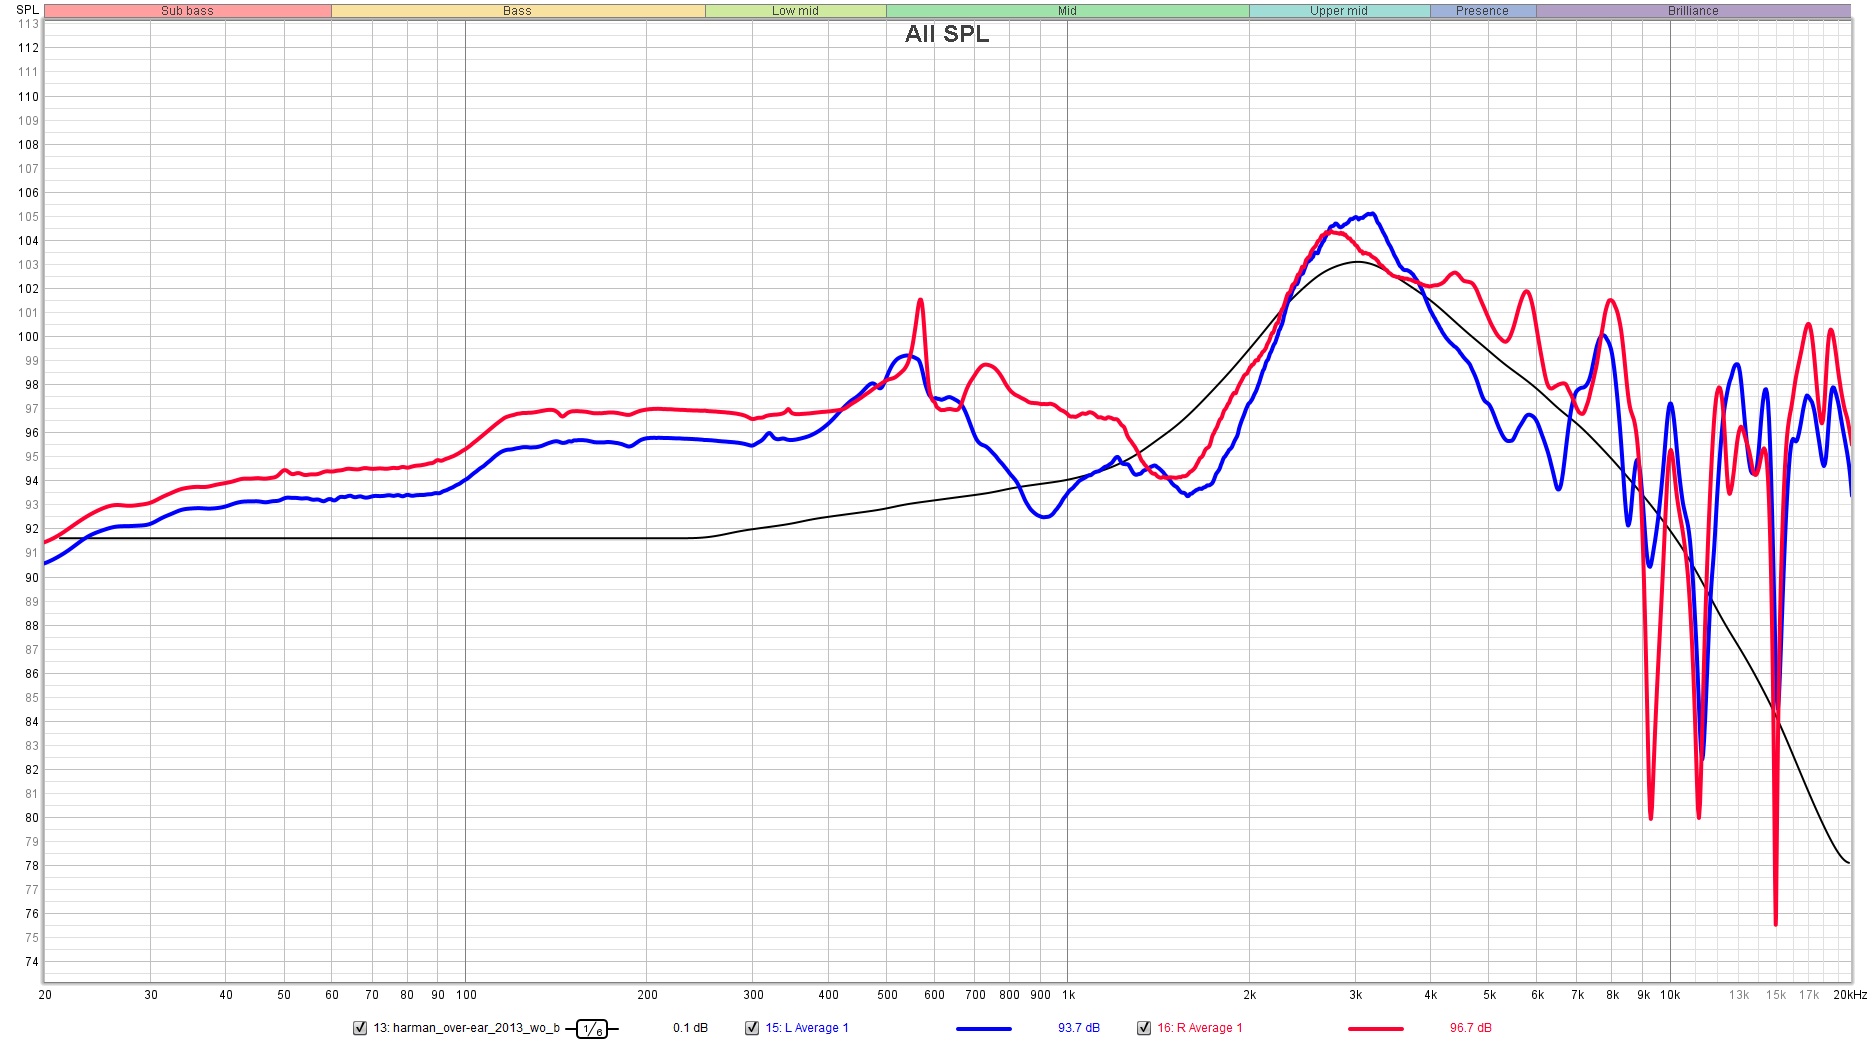Click the red R Average line swatch
This screenshot has height=1044, width=1873.
click(x=1376, y=1028)
